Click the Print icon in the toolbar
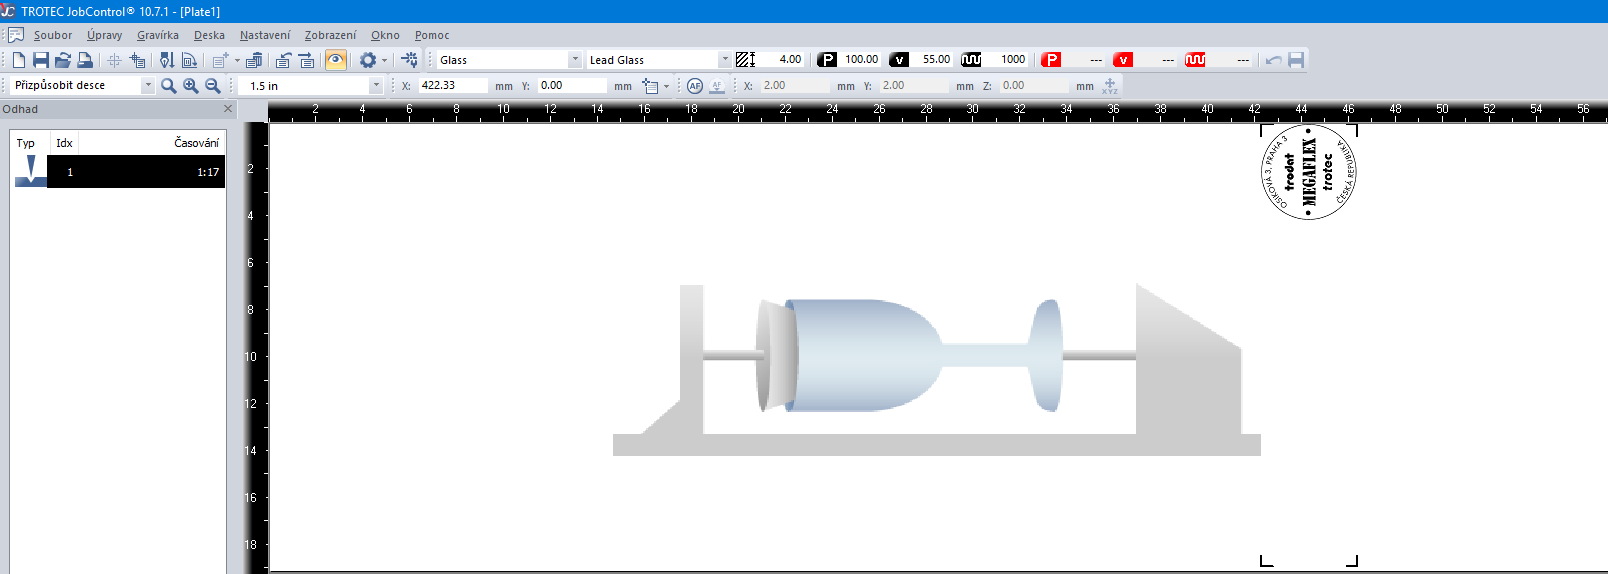Viewport: 1608px width, 574px height. point(85,60)
